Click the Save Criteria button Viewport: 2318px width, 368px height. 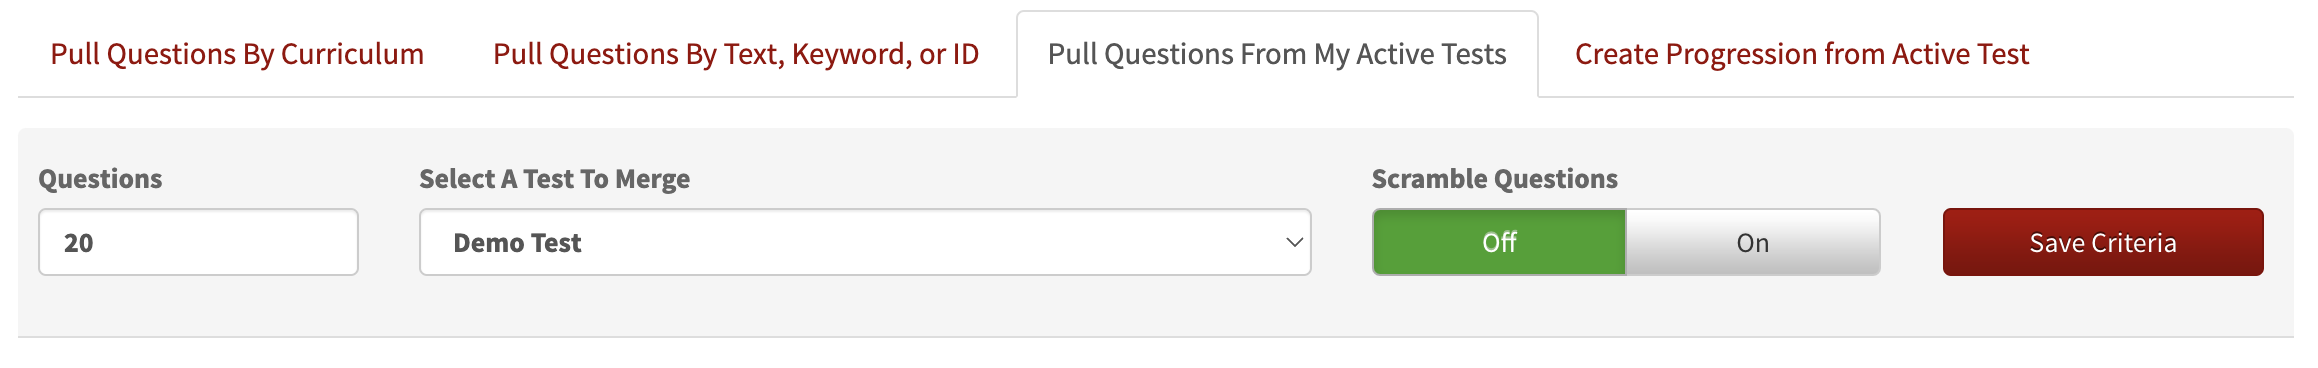[2103, 242]
